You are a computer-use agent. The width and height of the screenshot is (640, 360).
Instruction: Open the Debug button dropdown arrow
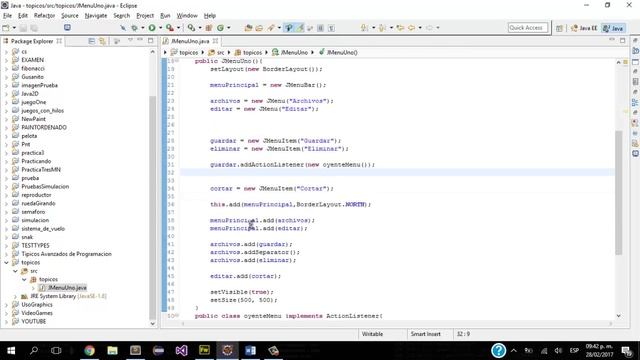point(143,28)
